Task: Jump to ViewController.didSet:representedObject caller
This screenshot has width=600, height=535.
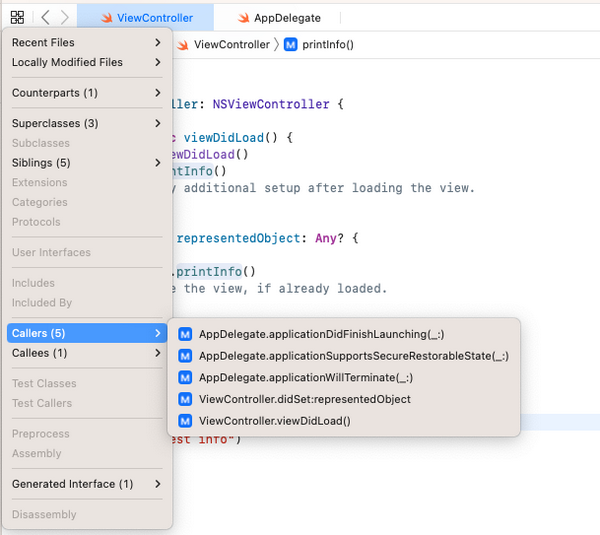Action: 304,399
